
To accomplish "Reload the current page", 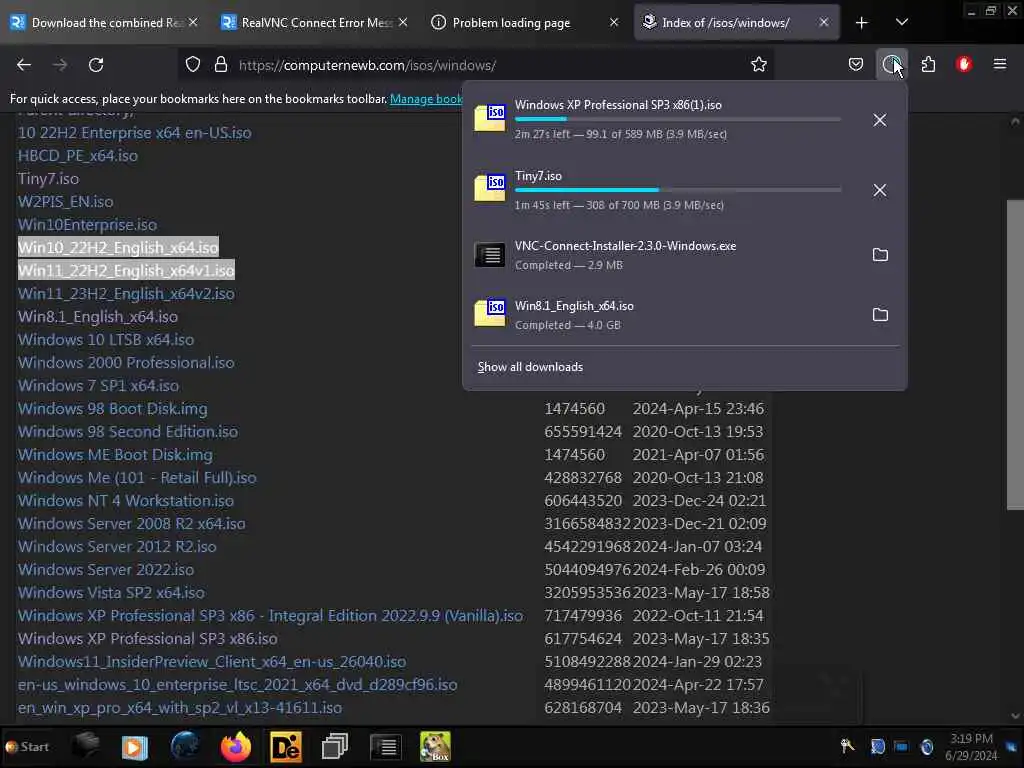I will [96, 65].
